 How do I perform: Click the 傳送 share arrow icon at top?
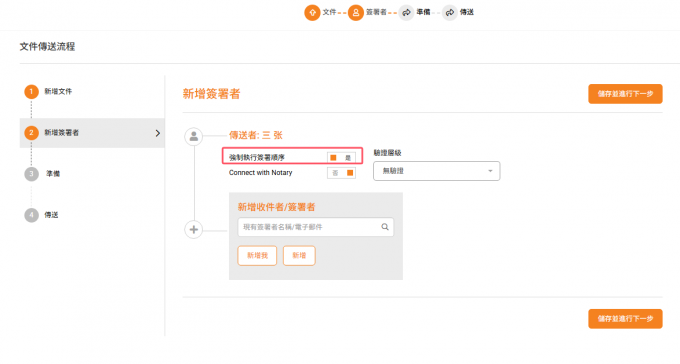click(x=450, y=13)
